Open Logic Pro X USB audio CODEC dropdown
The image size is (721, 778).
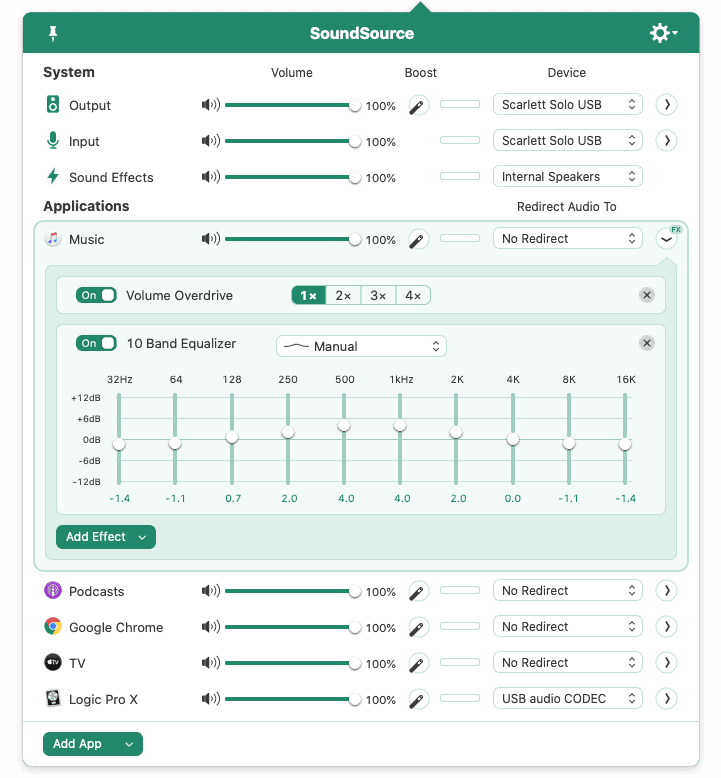click(x=567, y=698)
